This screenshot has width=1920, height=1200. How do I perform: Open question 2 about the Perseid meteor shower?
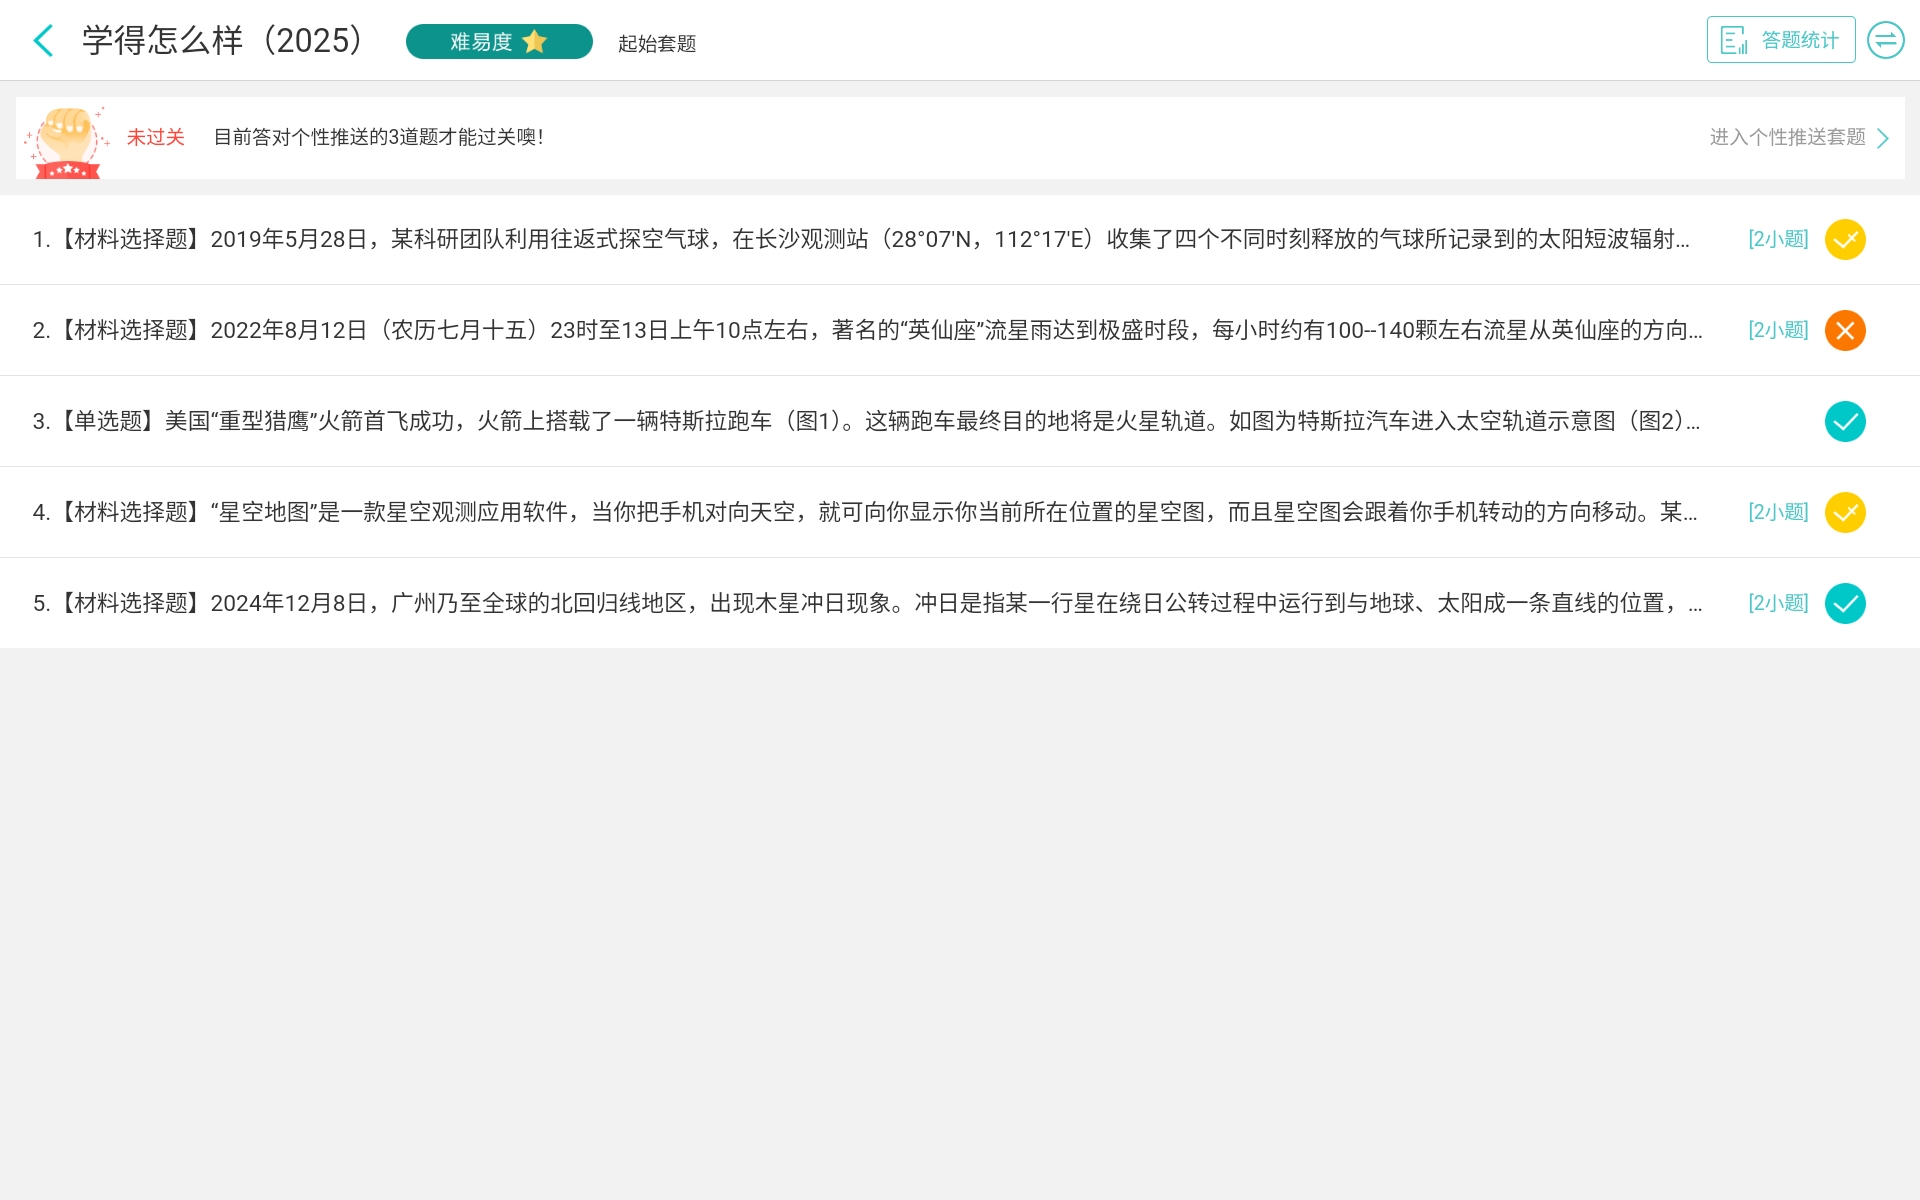pos(865,331)
